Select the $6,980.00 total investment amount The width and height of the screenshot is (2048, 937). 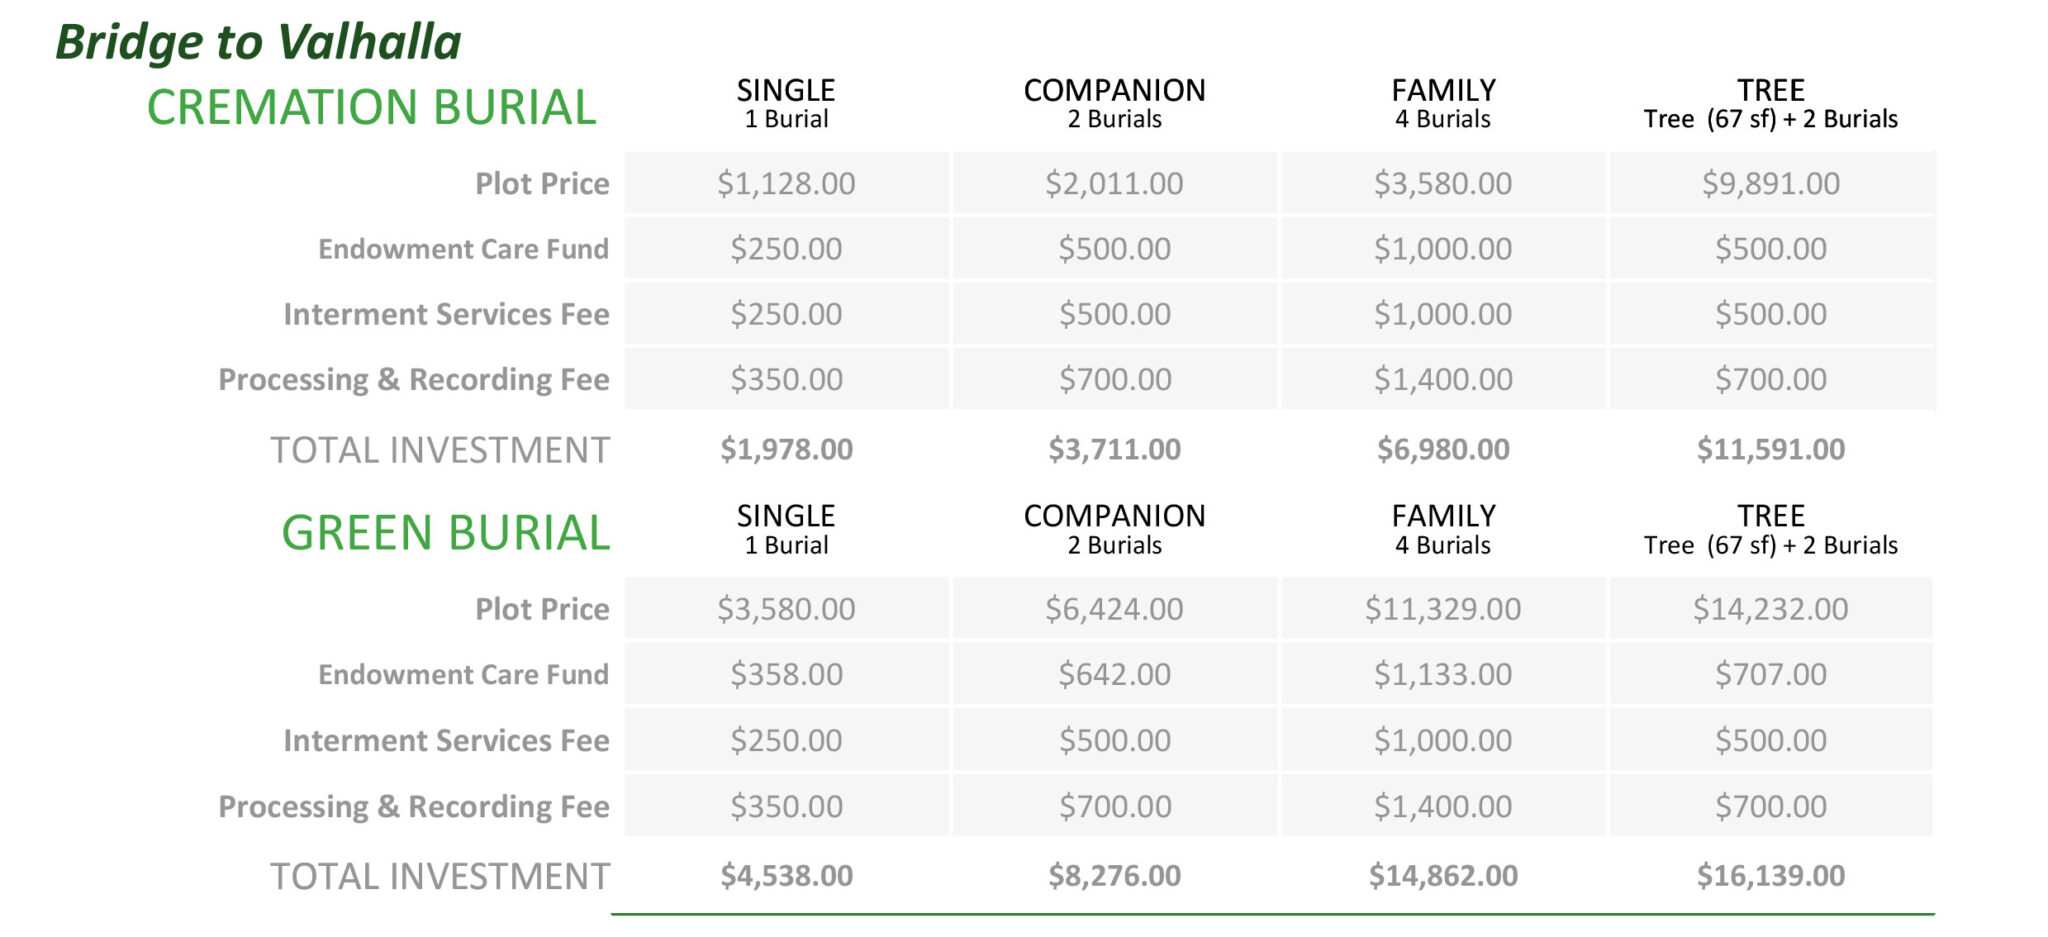(1443, 449)
